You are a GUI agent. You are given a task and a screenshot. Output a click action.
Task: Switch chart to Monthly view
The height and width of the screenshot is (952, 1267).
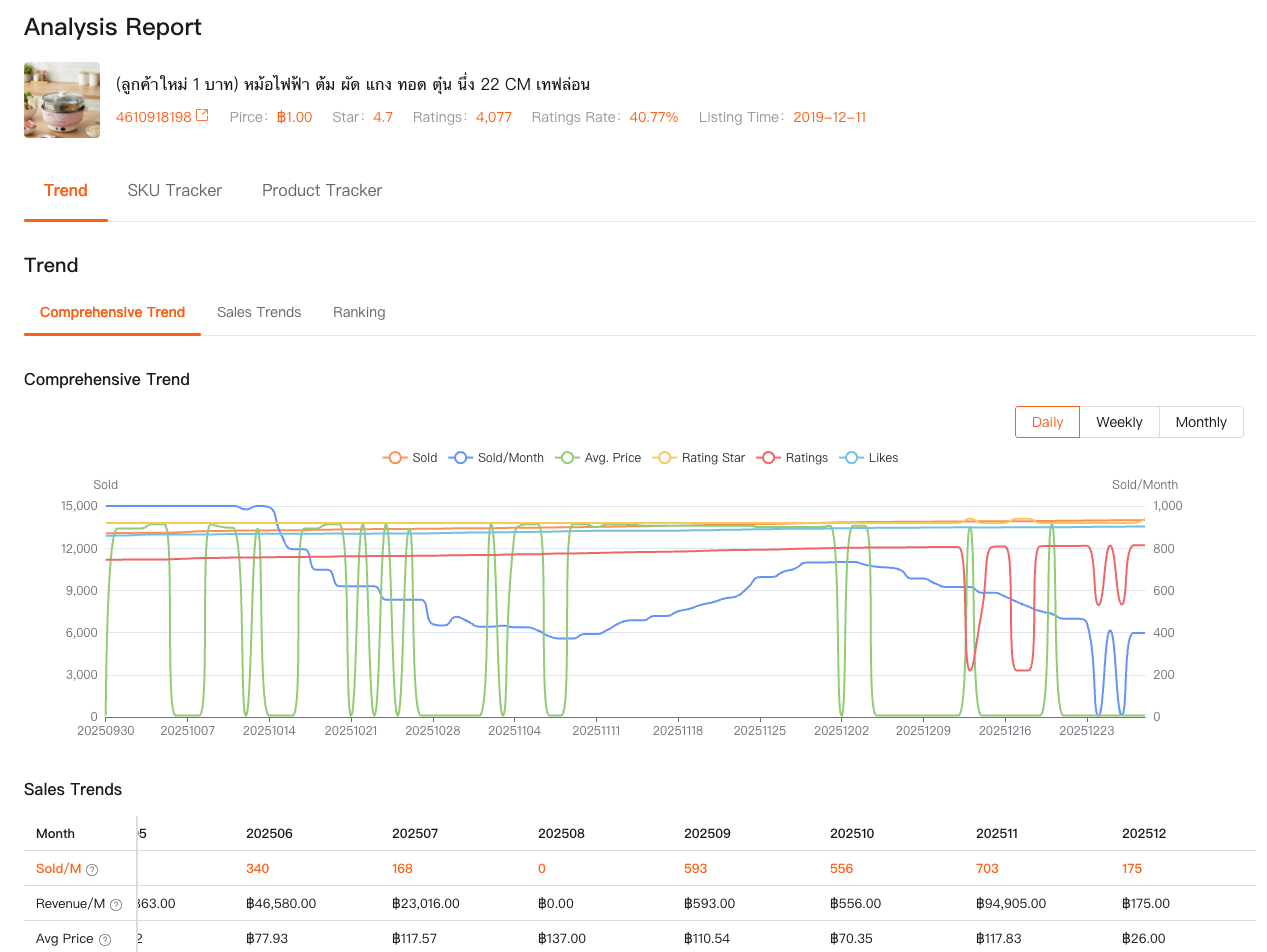point(1201,422)
